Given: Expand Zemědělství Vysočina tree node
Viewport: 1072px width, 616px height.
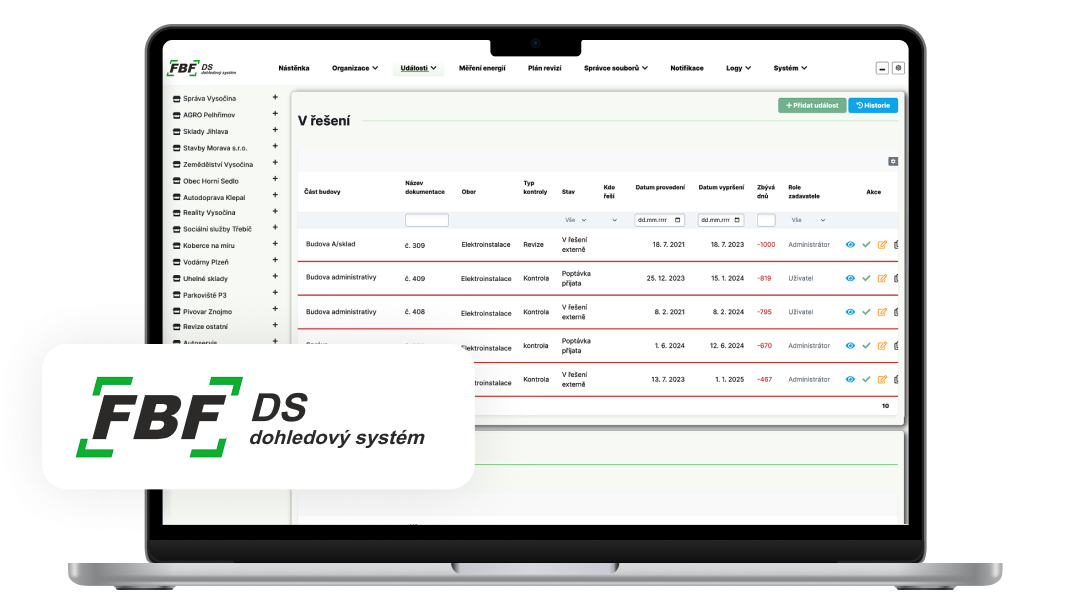Looking at the screenshot, I should click(x=275, y=163).
